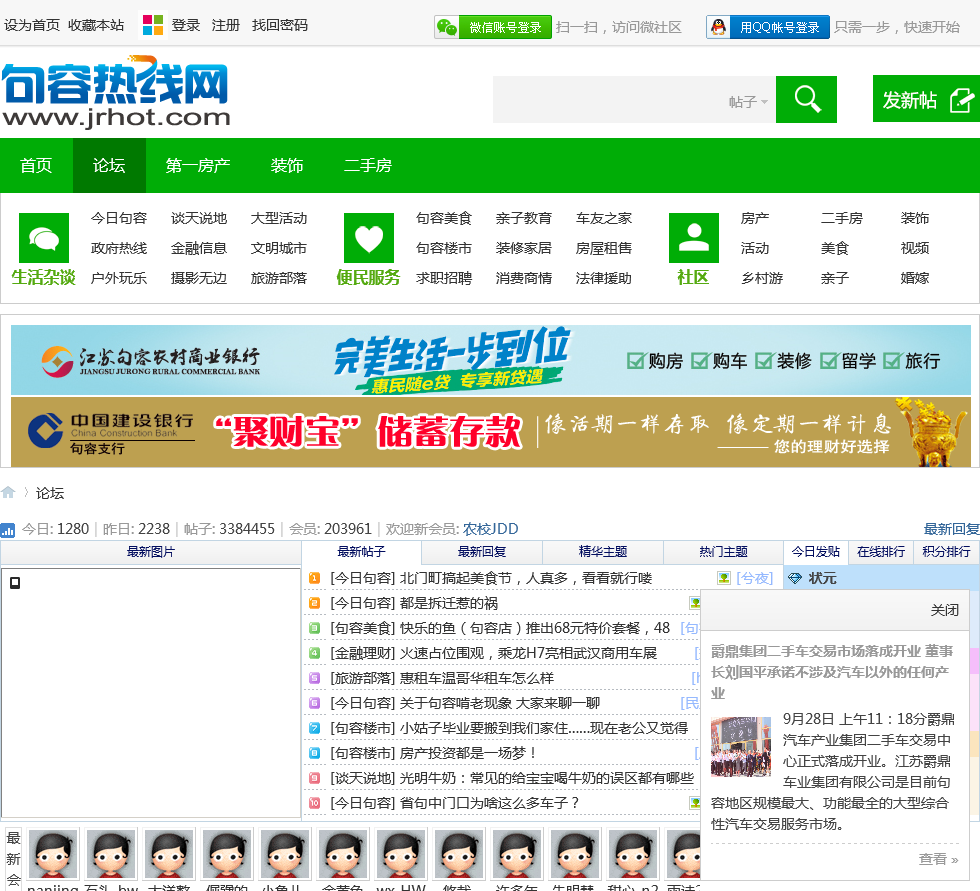Open the 帖子 search type dropdown
Viewport: 980px width, 891px height.
(748, 101)
